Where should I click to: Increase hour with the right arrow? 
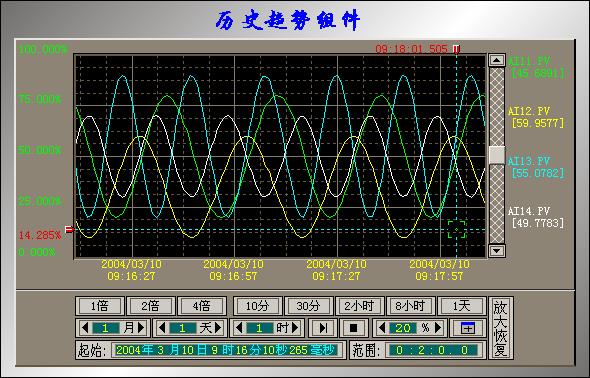point(295,328)
